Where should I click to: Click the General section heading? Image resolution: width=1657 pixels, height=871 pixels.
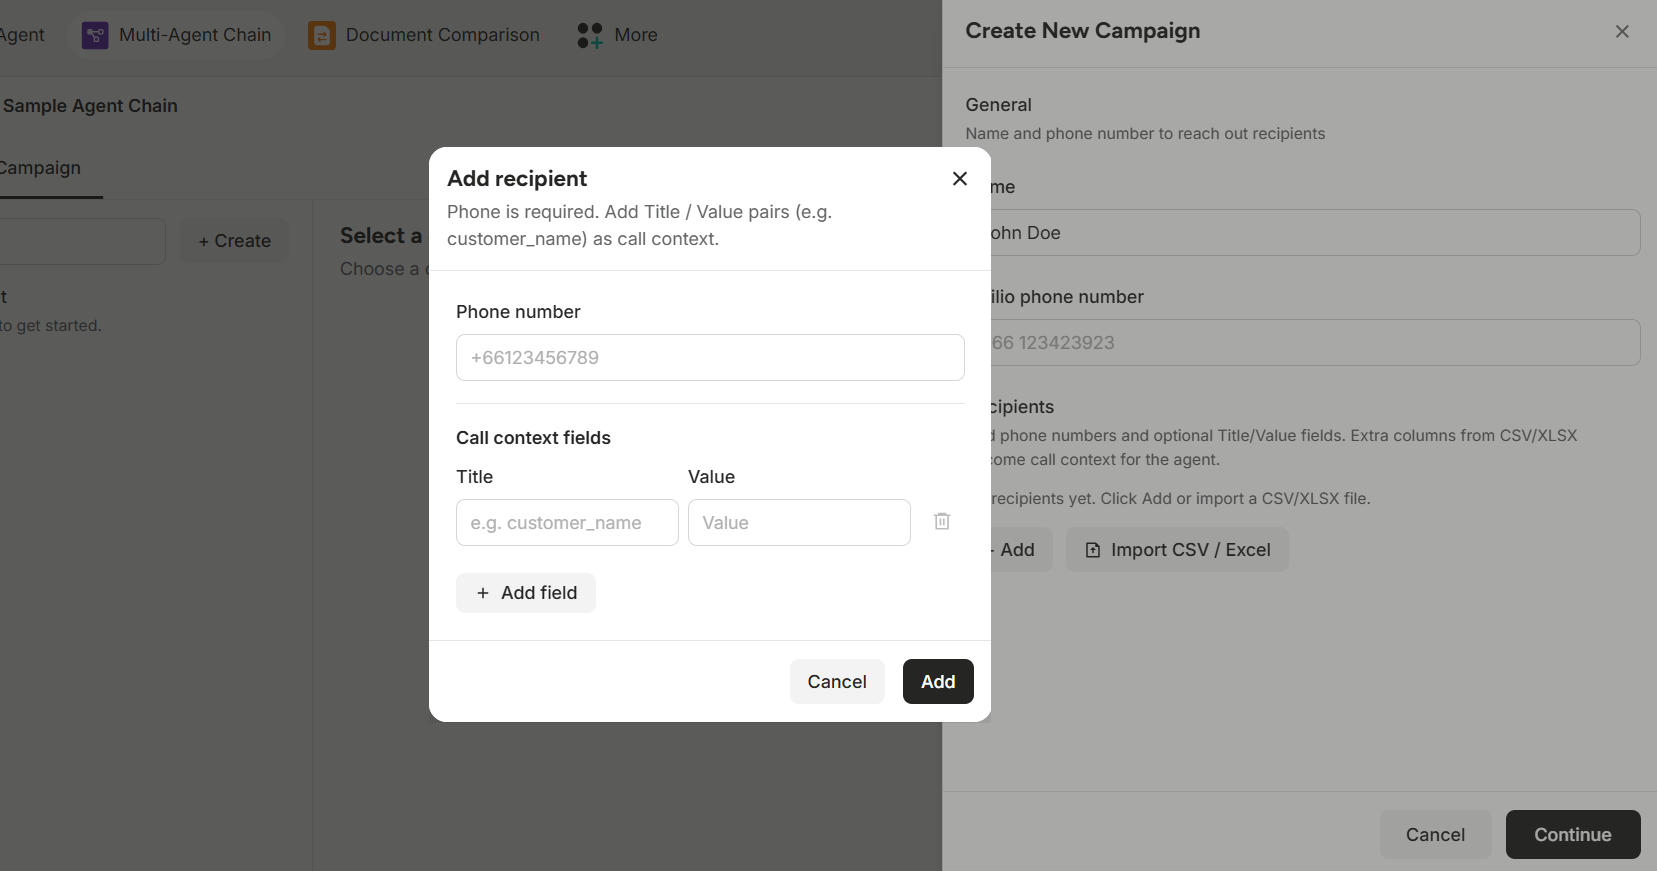(998, 105)
